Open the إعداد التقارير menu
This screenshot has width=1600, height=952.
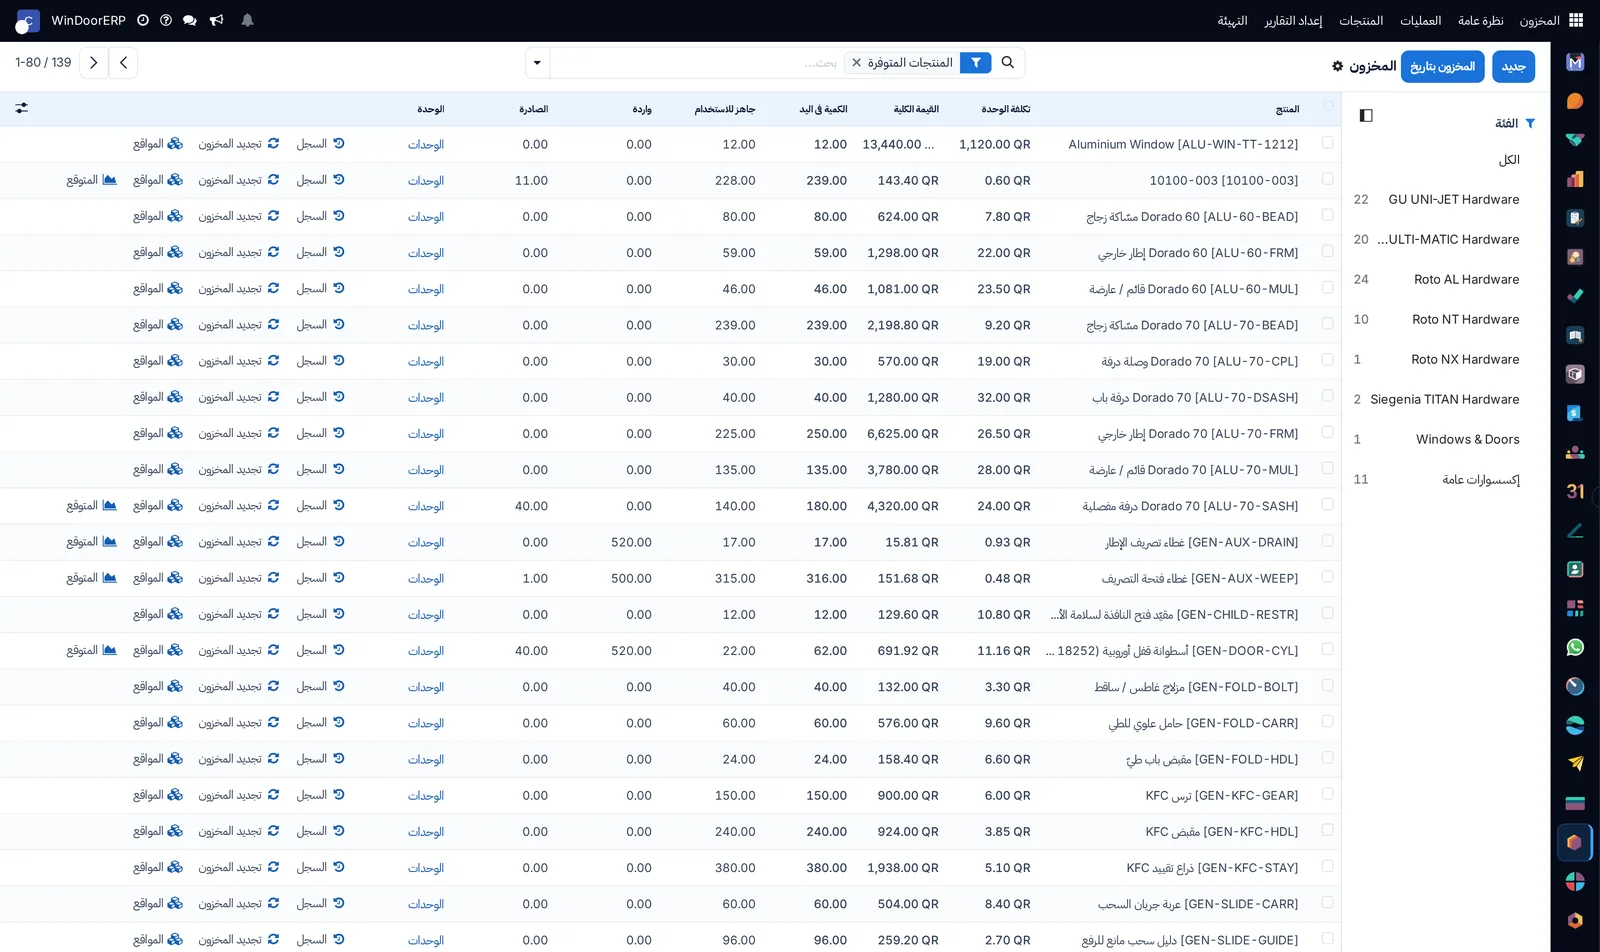coord(1293,21)
